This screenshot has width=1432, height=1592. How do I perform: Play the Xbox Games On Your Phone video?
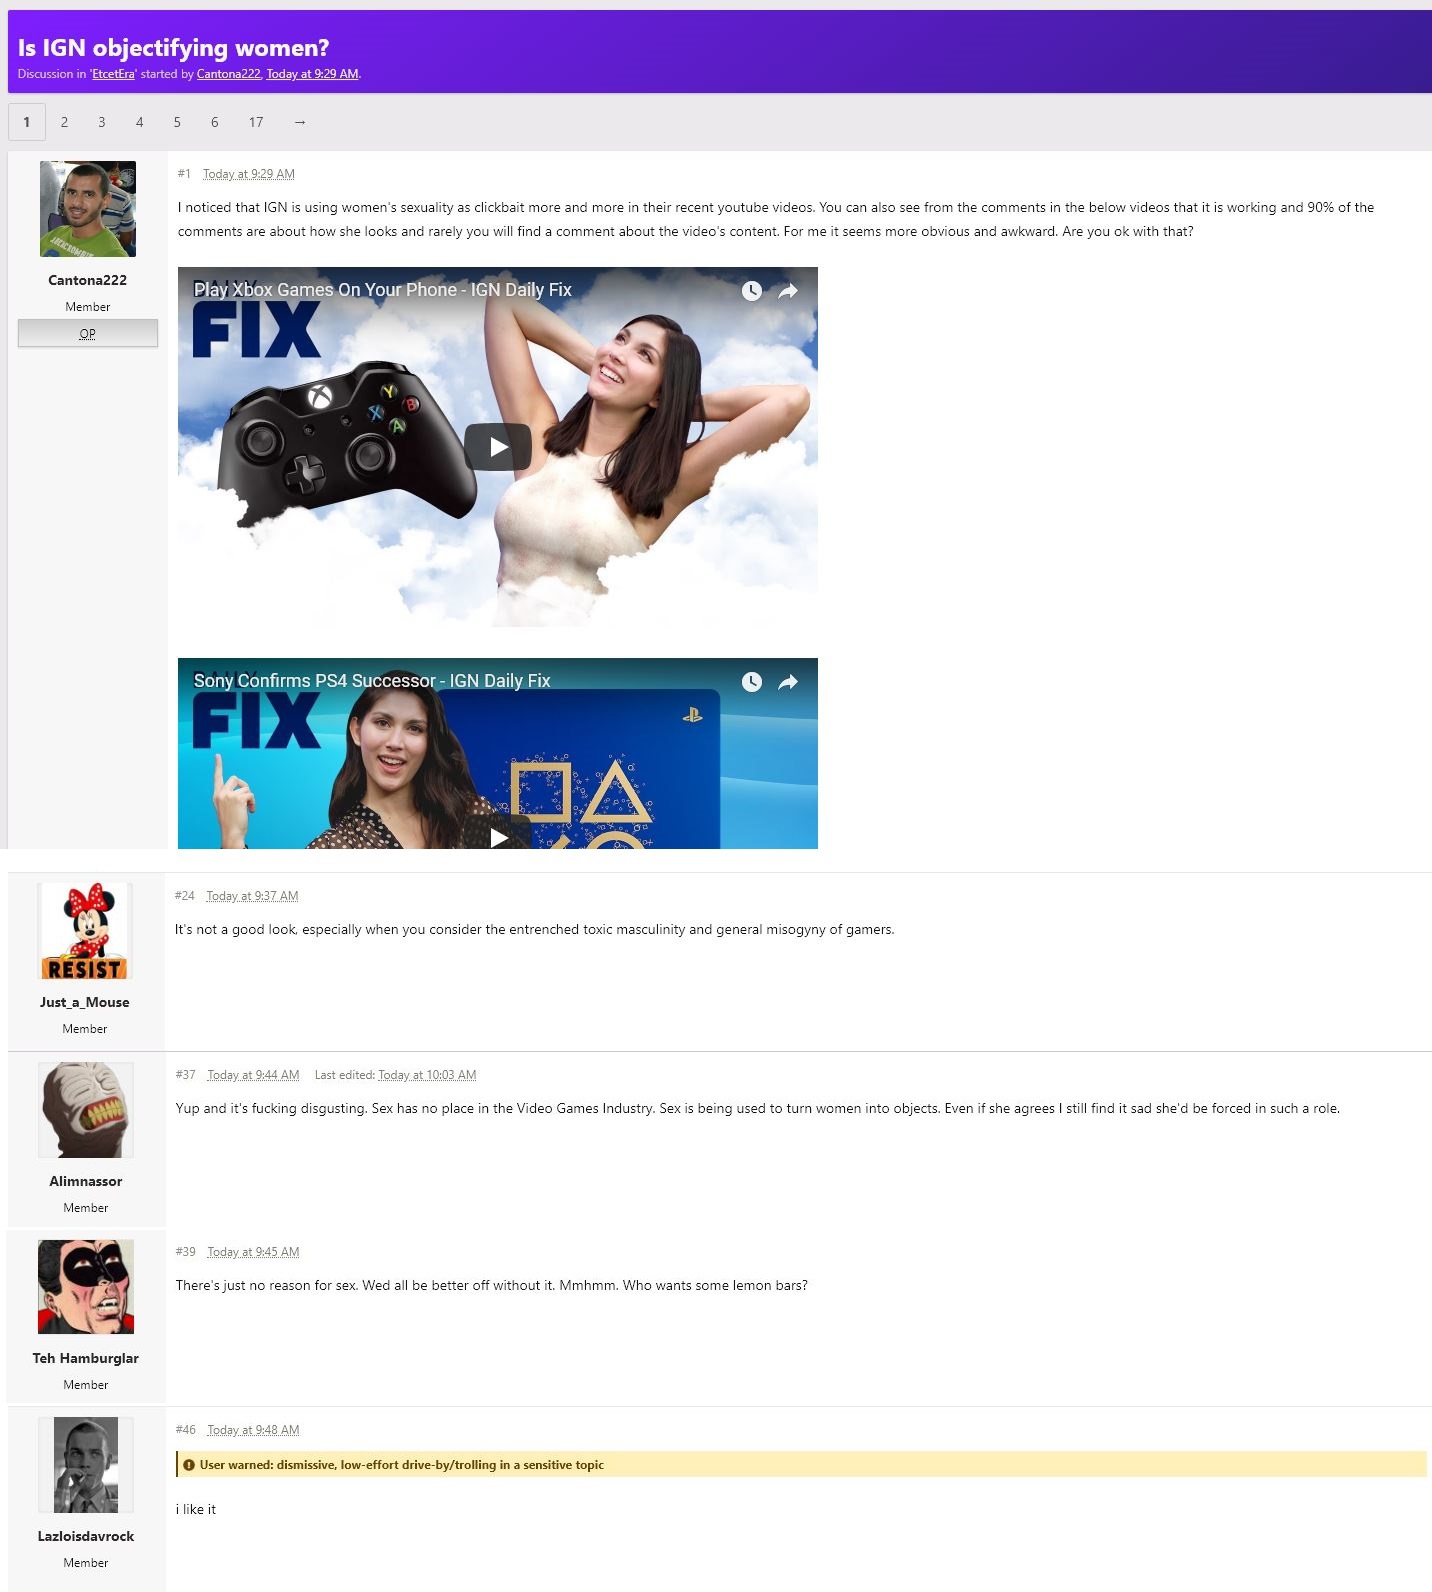click(498, 447)
